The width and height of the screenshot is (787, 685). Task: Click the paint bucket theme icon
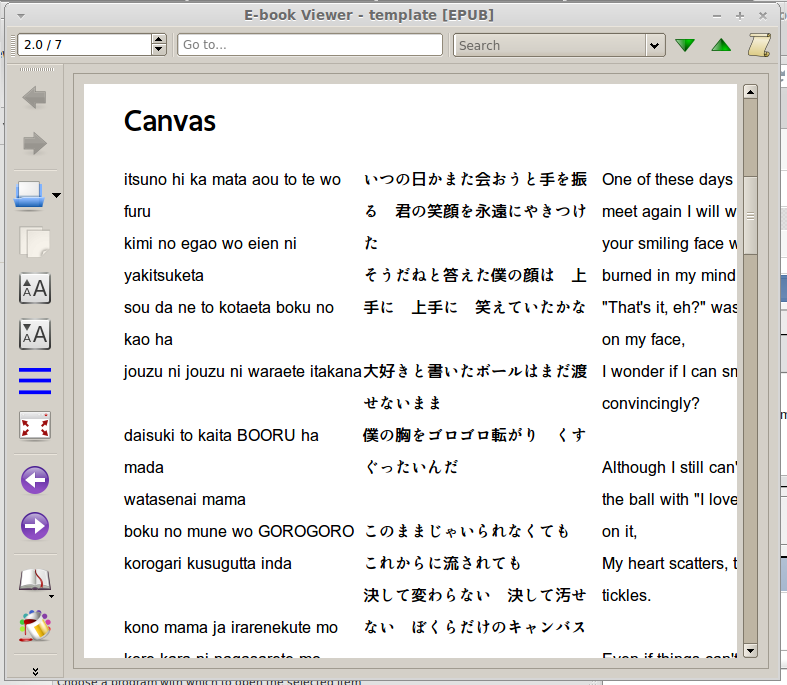pos(35,626)
